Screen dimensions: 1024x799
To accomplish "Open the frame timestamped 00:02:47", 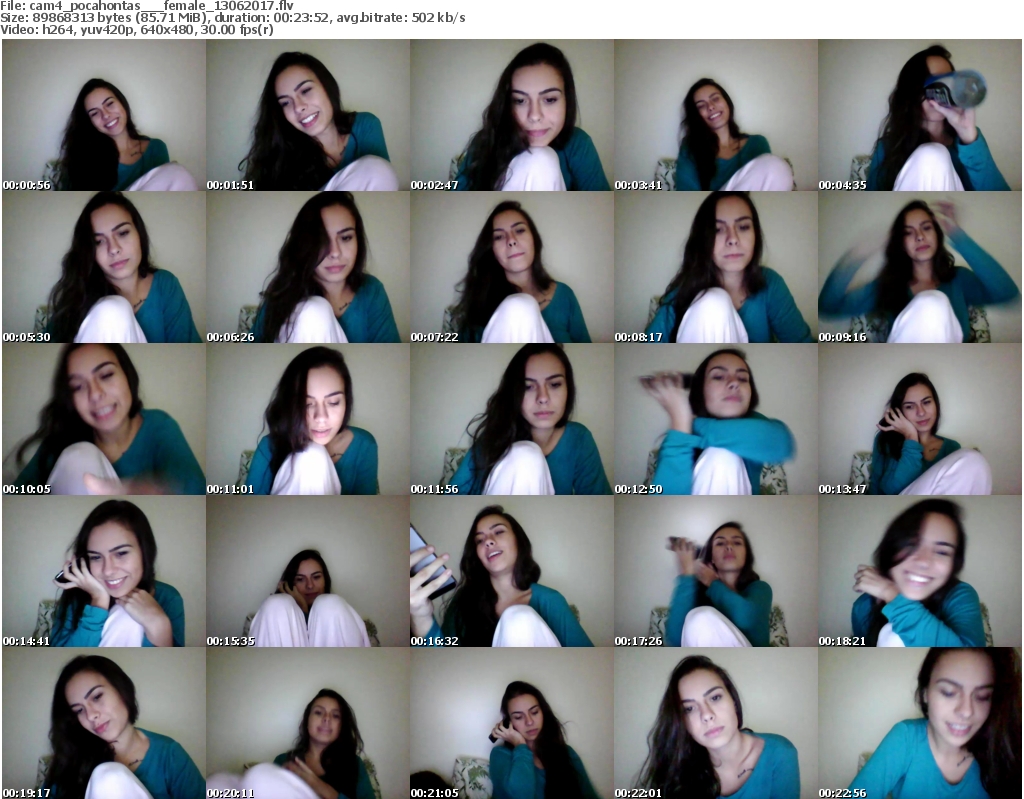I will [x=511, y=115].
